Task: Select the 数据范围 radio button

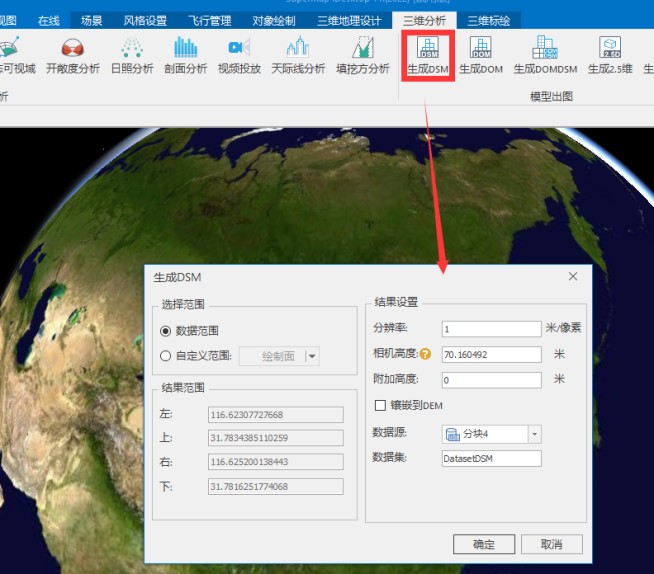Action: (166, 331)
